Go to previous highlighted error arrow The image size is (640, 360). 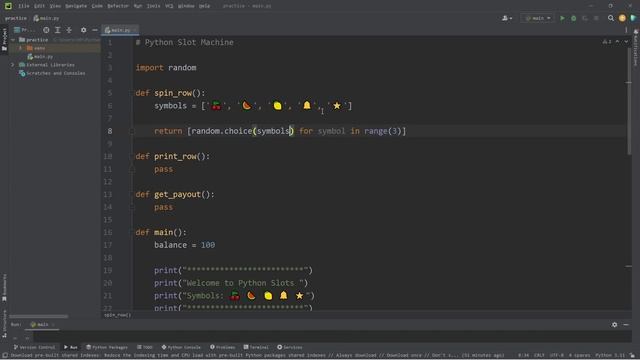(617, 42)
